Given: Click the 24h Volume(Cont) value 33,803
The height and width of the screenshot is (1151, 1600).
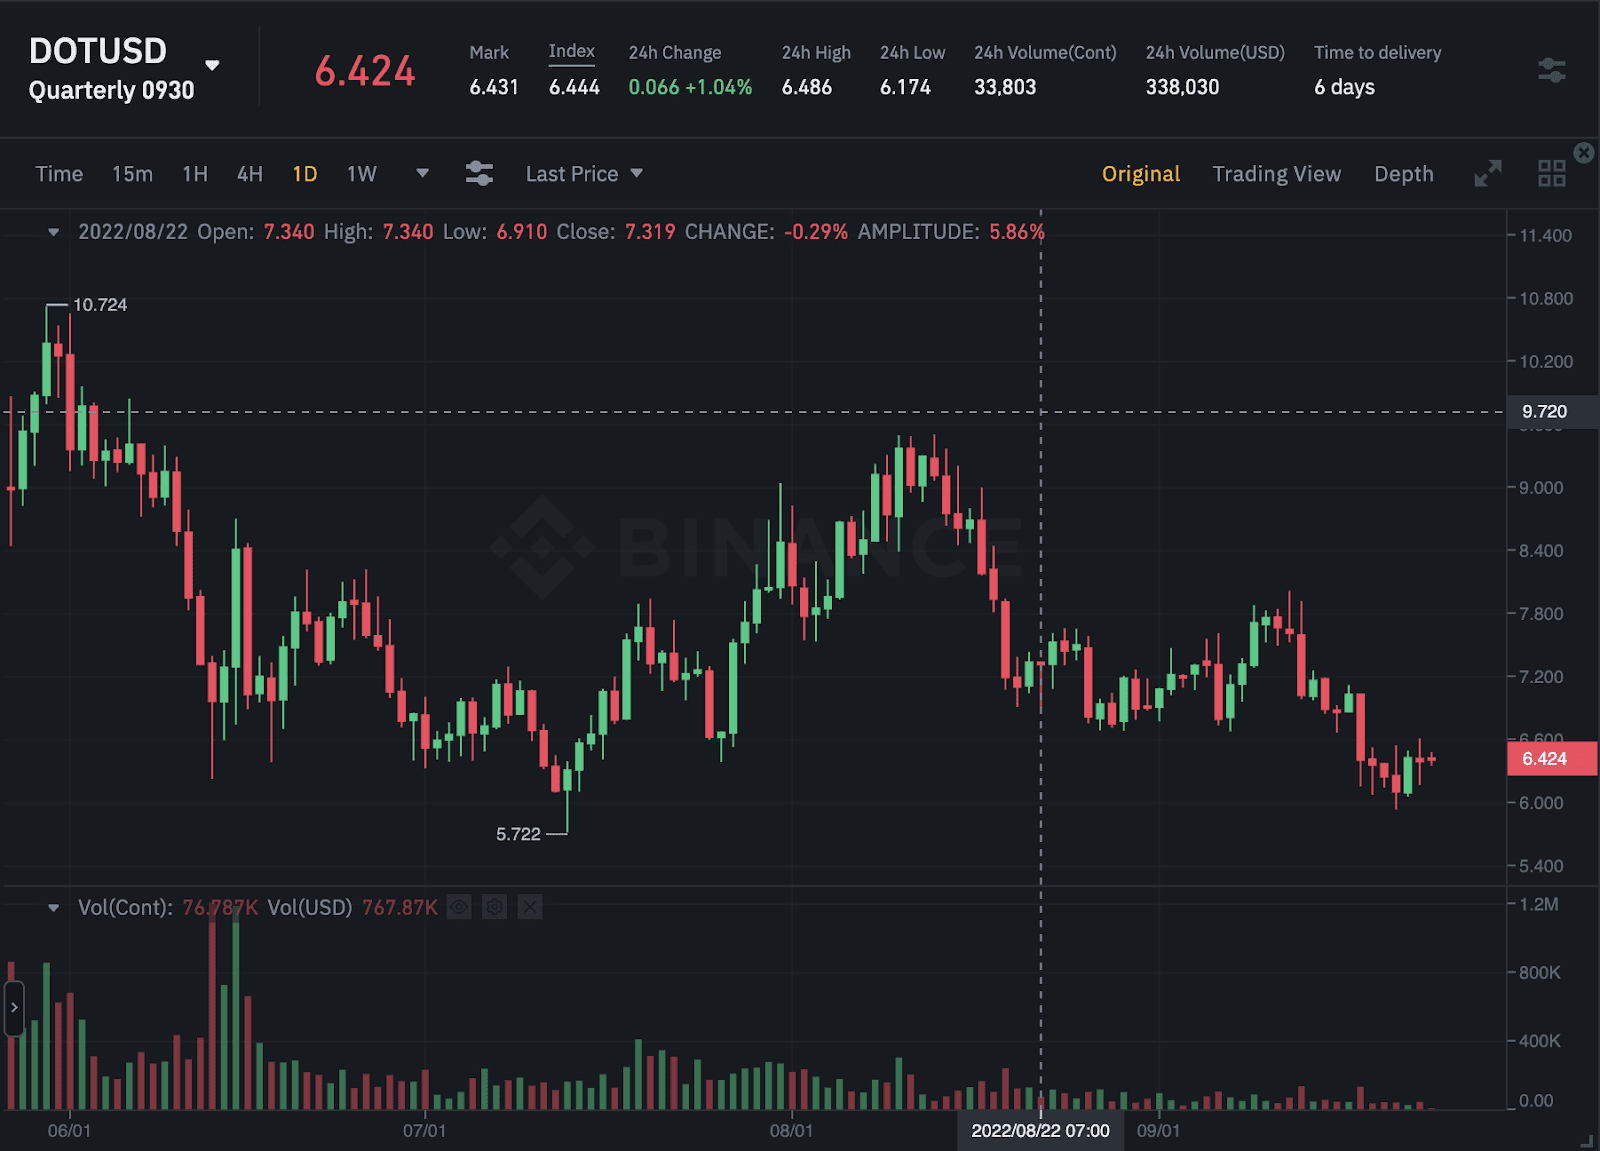Looking at the screenshot, I should tap(1005, 87).
